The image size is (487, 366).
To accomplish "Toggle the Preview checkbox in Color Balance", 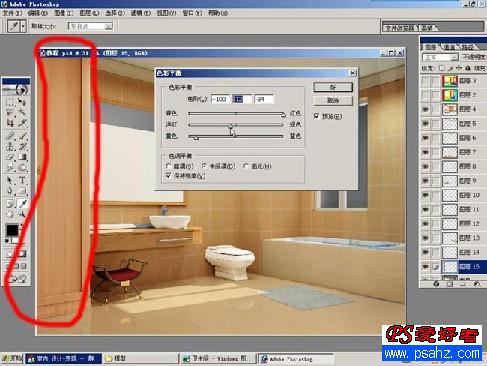I will point(317,116).
